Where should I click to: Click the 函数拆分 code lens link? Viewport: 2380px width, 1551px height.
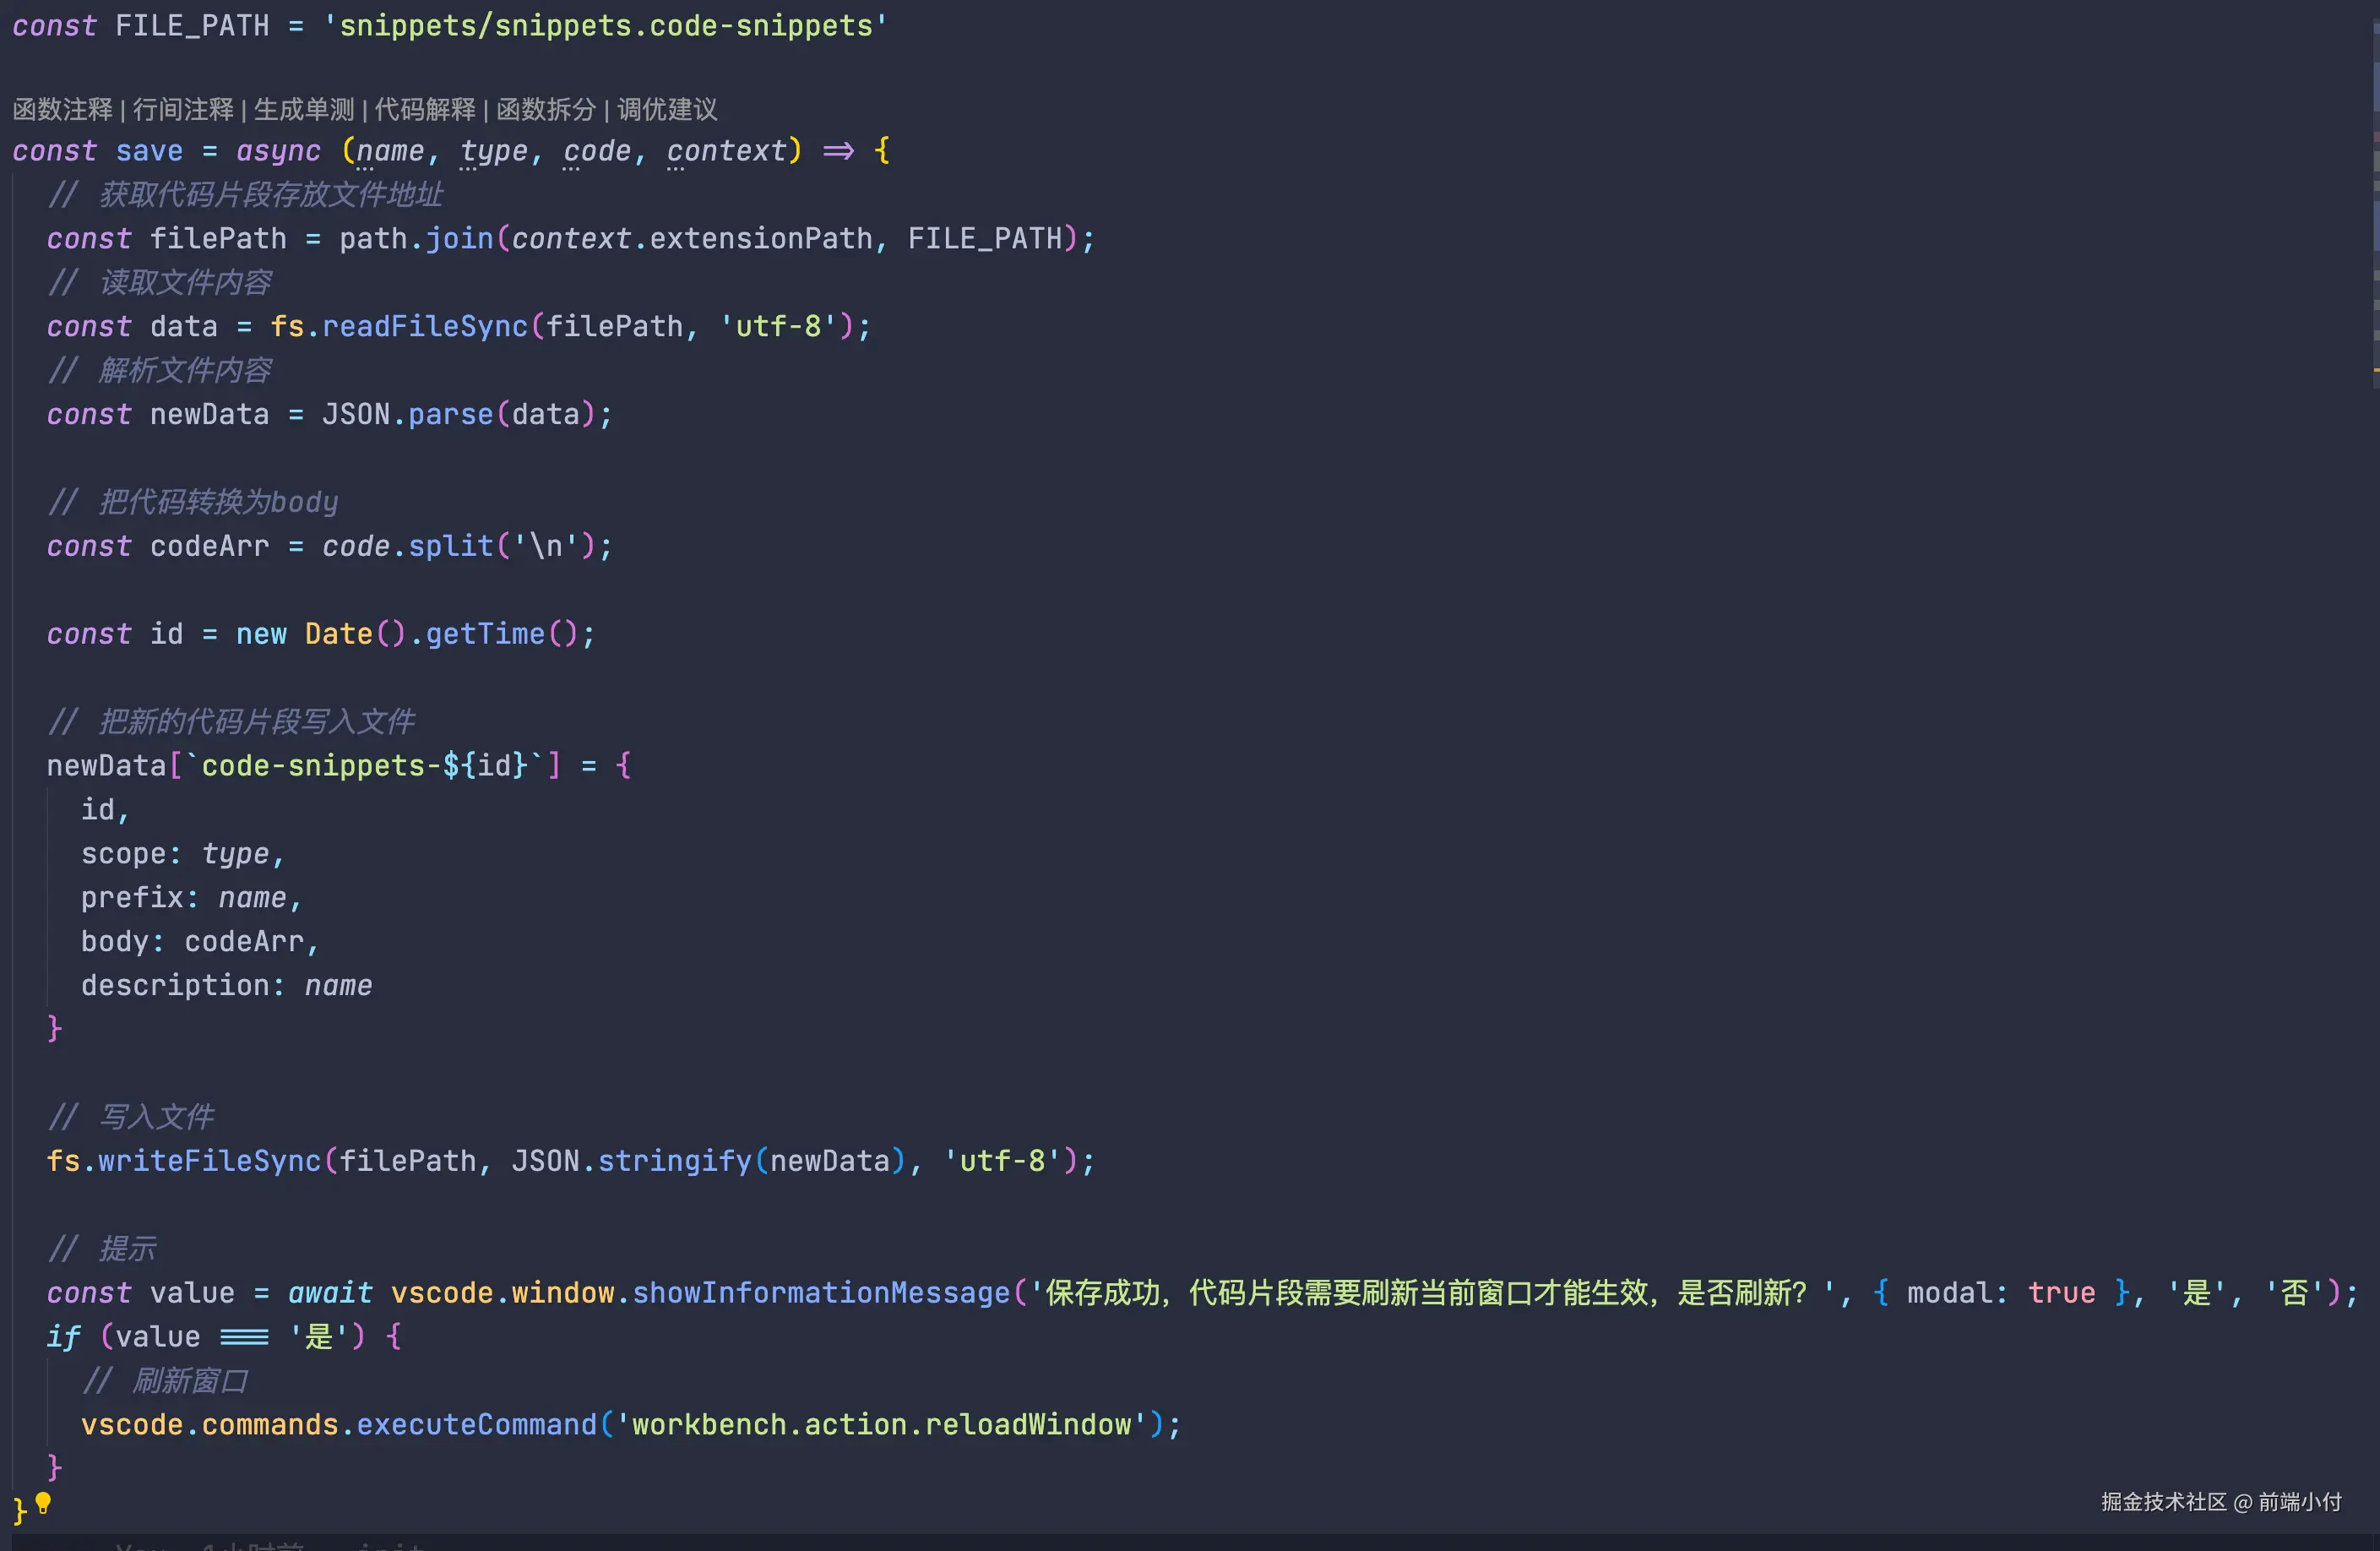[x=546, y=109]
